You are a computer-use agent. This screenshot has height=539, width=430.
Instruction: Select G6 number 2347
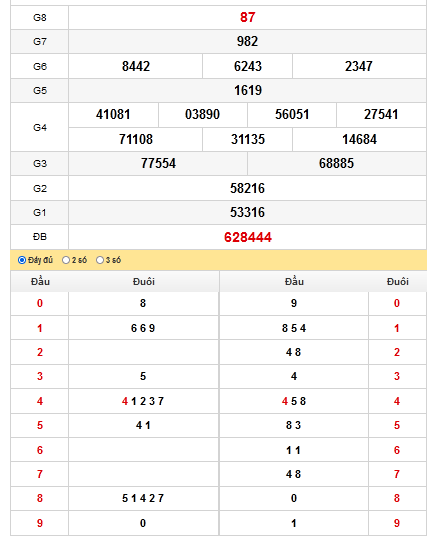(359, 66)
